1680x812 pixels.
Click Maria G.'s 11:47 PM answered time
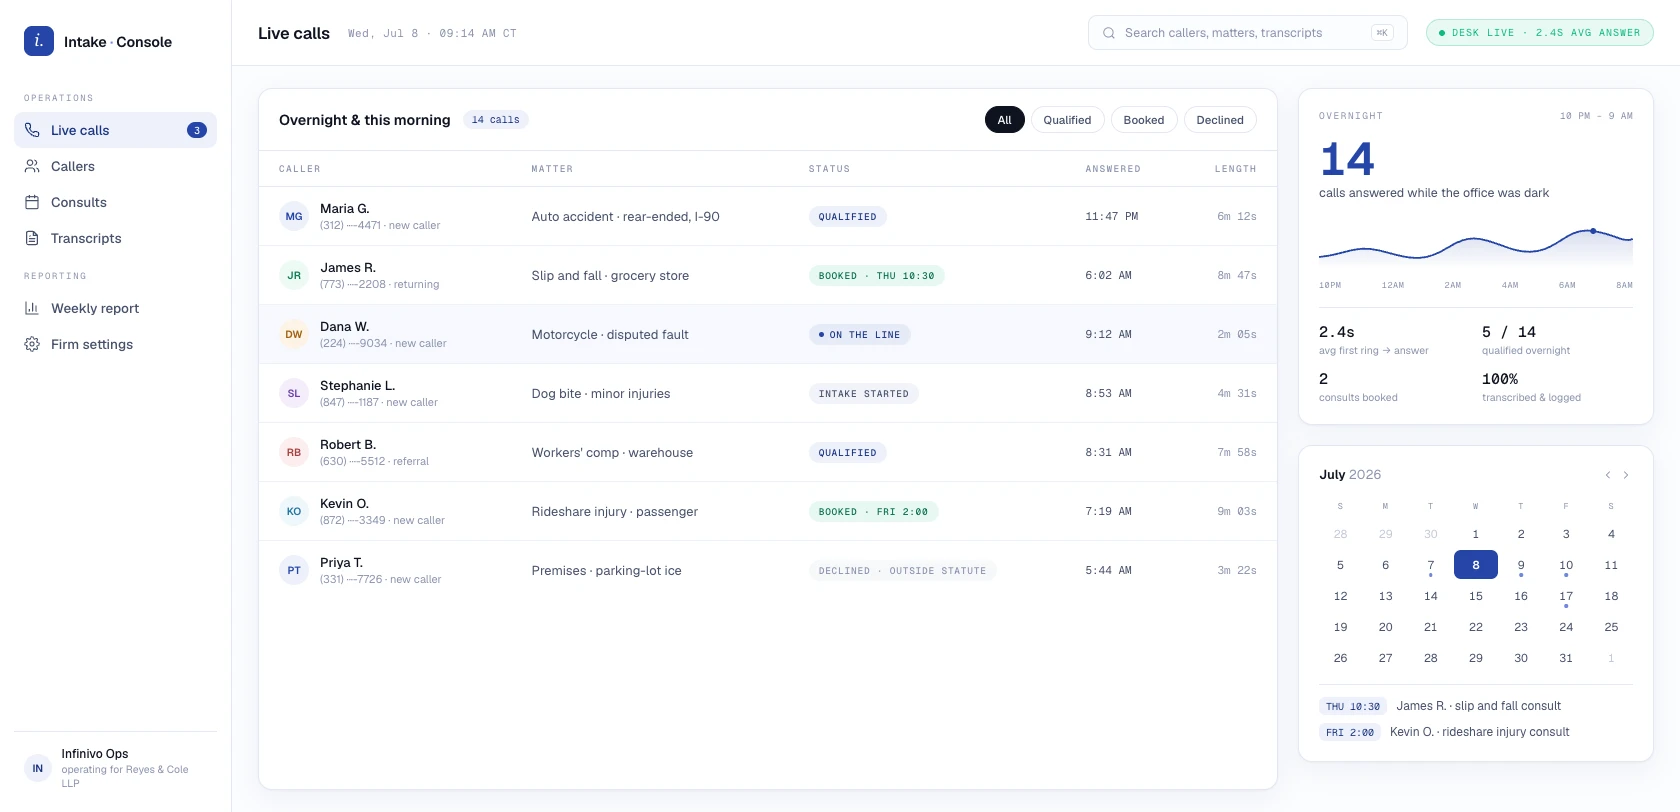pyautogui.click(x=1111, y=216)
